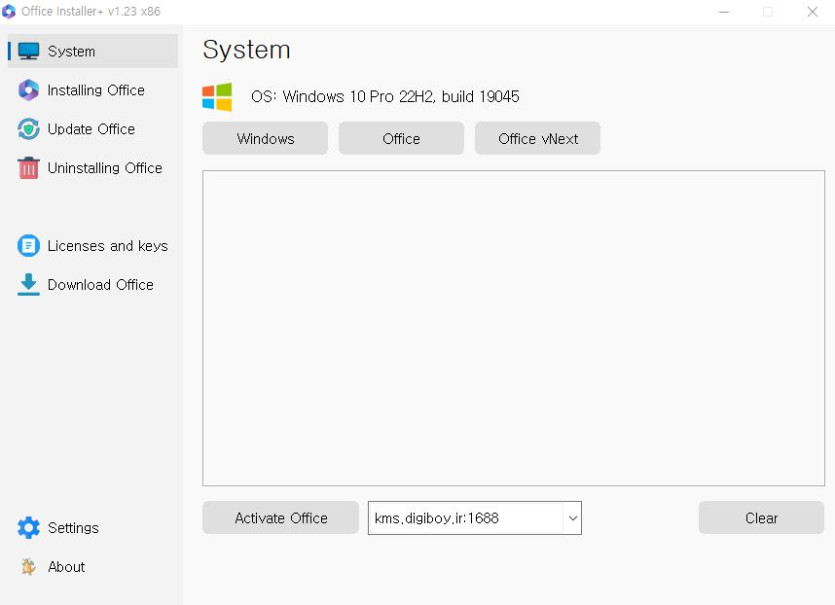
Task: Click the Office button
Action: coord(402,138)
